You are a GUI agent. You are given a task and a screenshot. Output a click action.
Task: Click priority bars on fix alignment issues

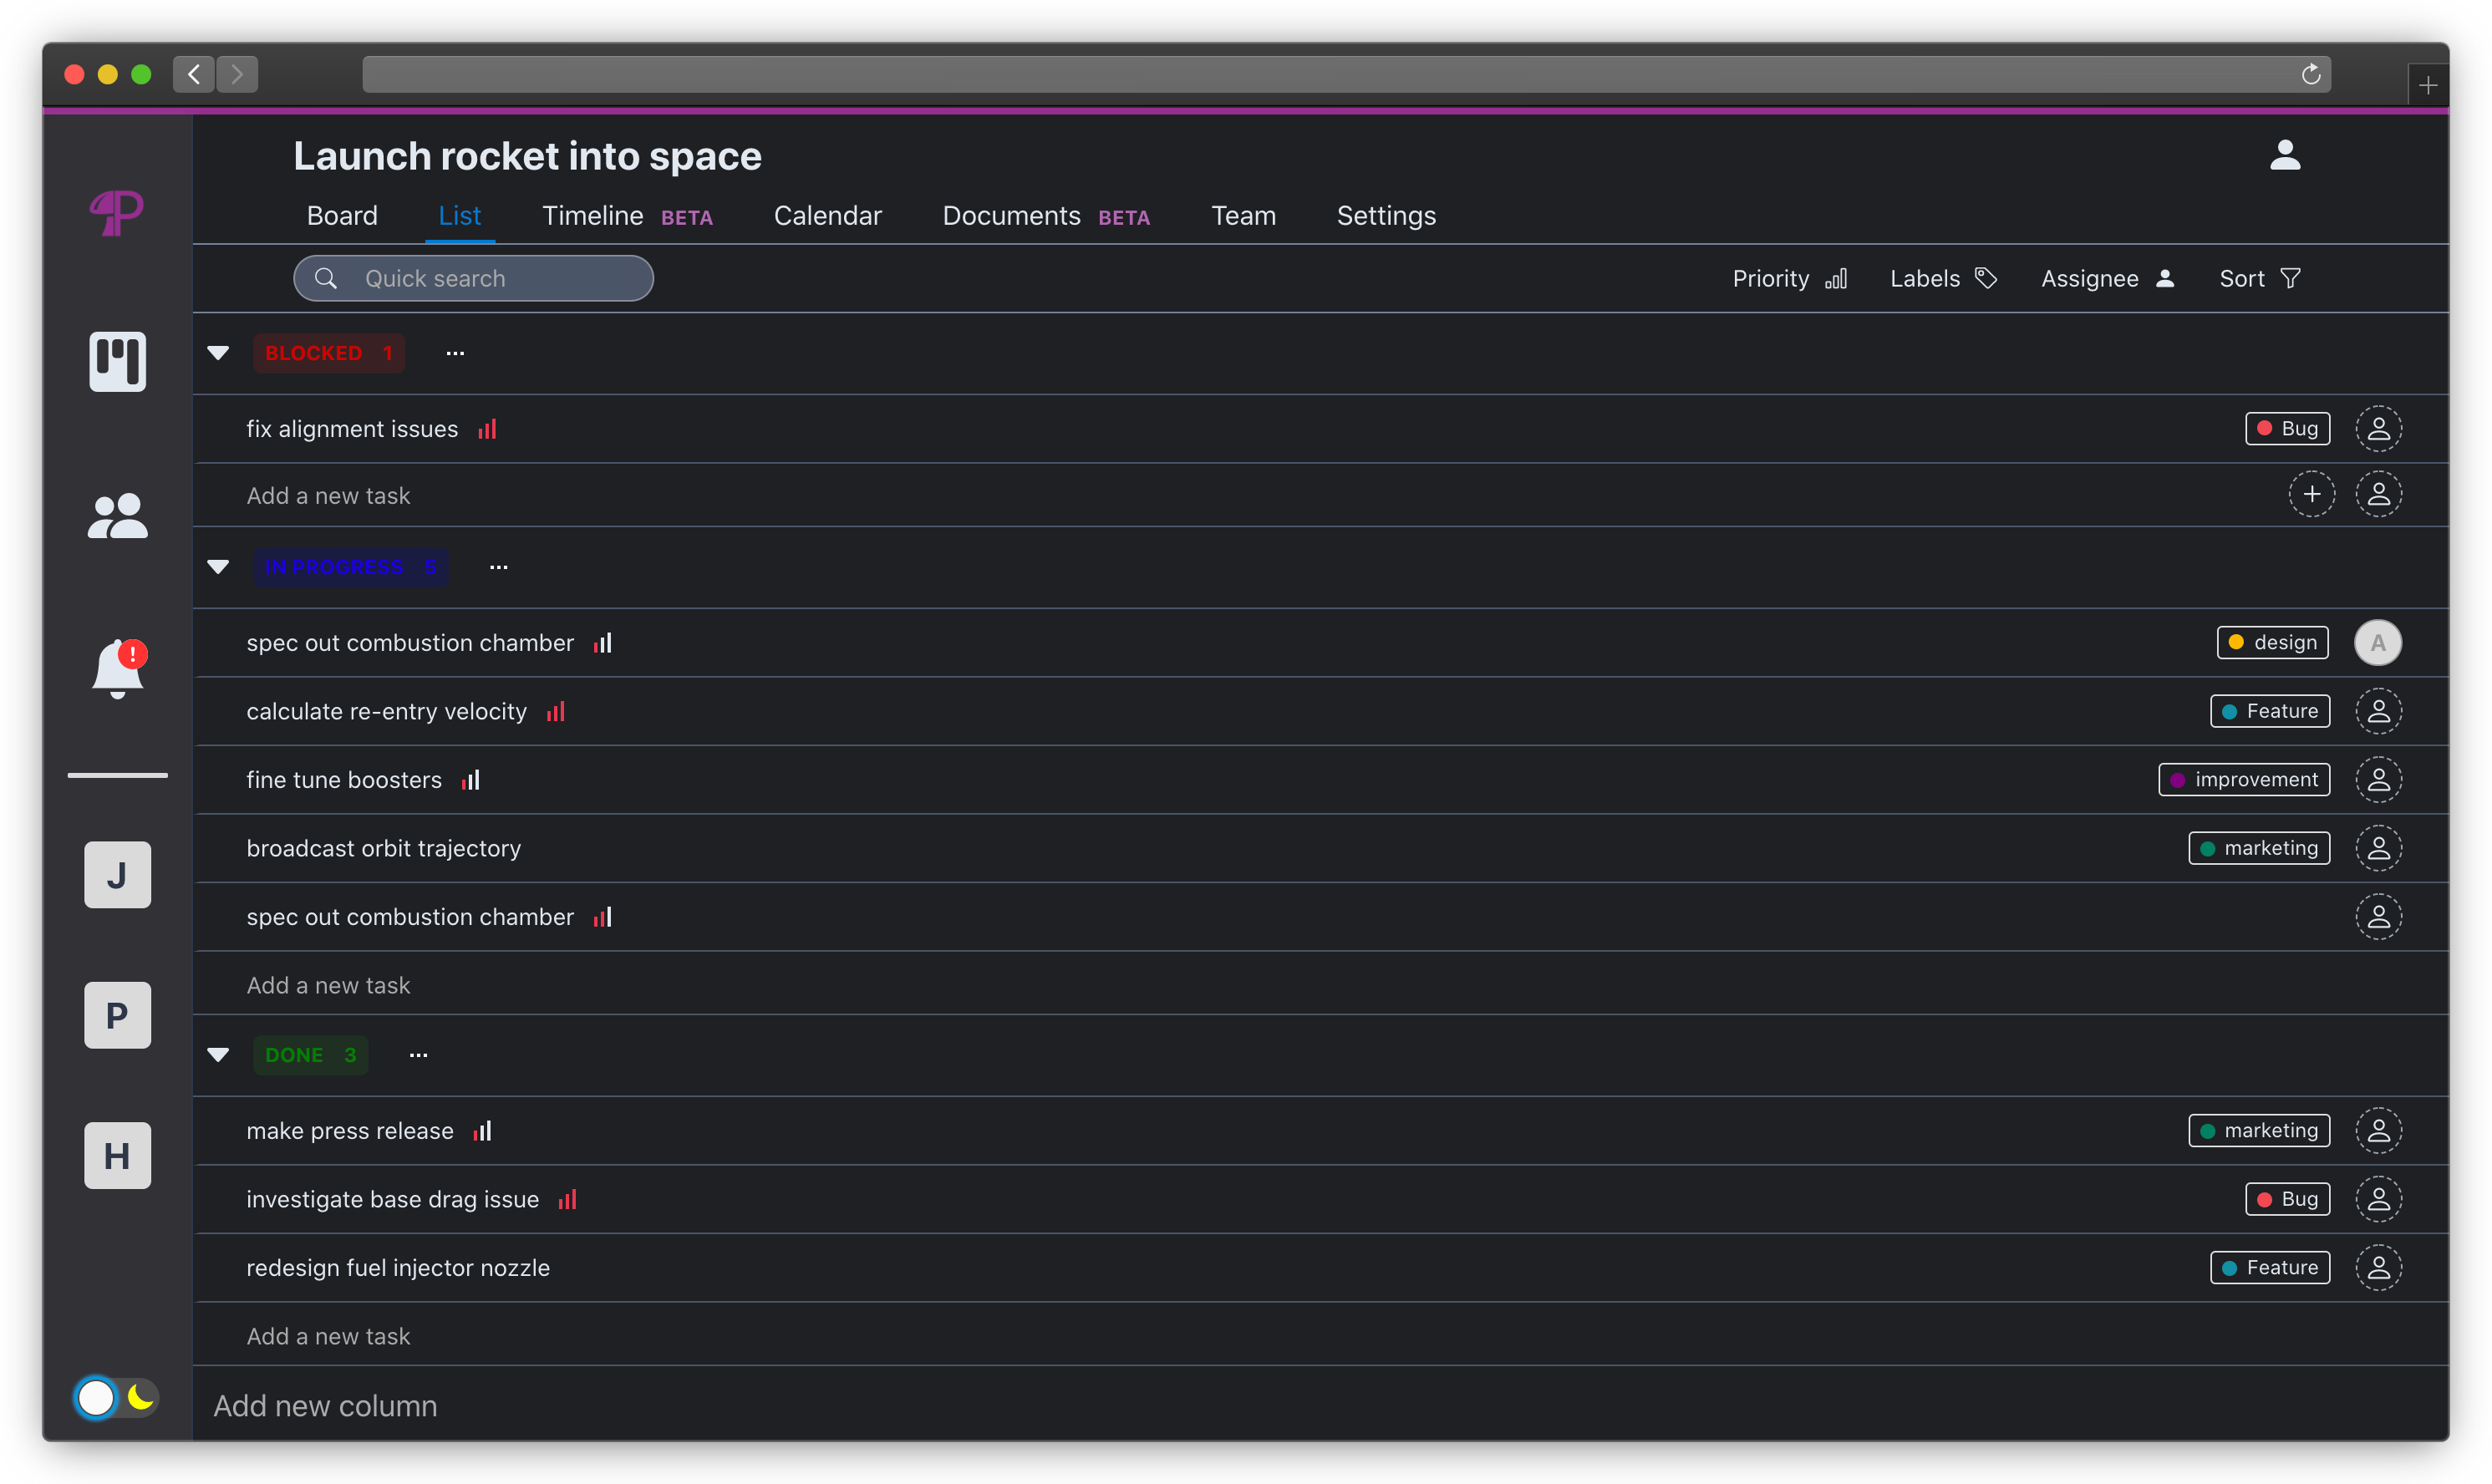pyautogui.click(x=487, y=429)
